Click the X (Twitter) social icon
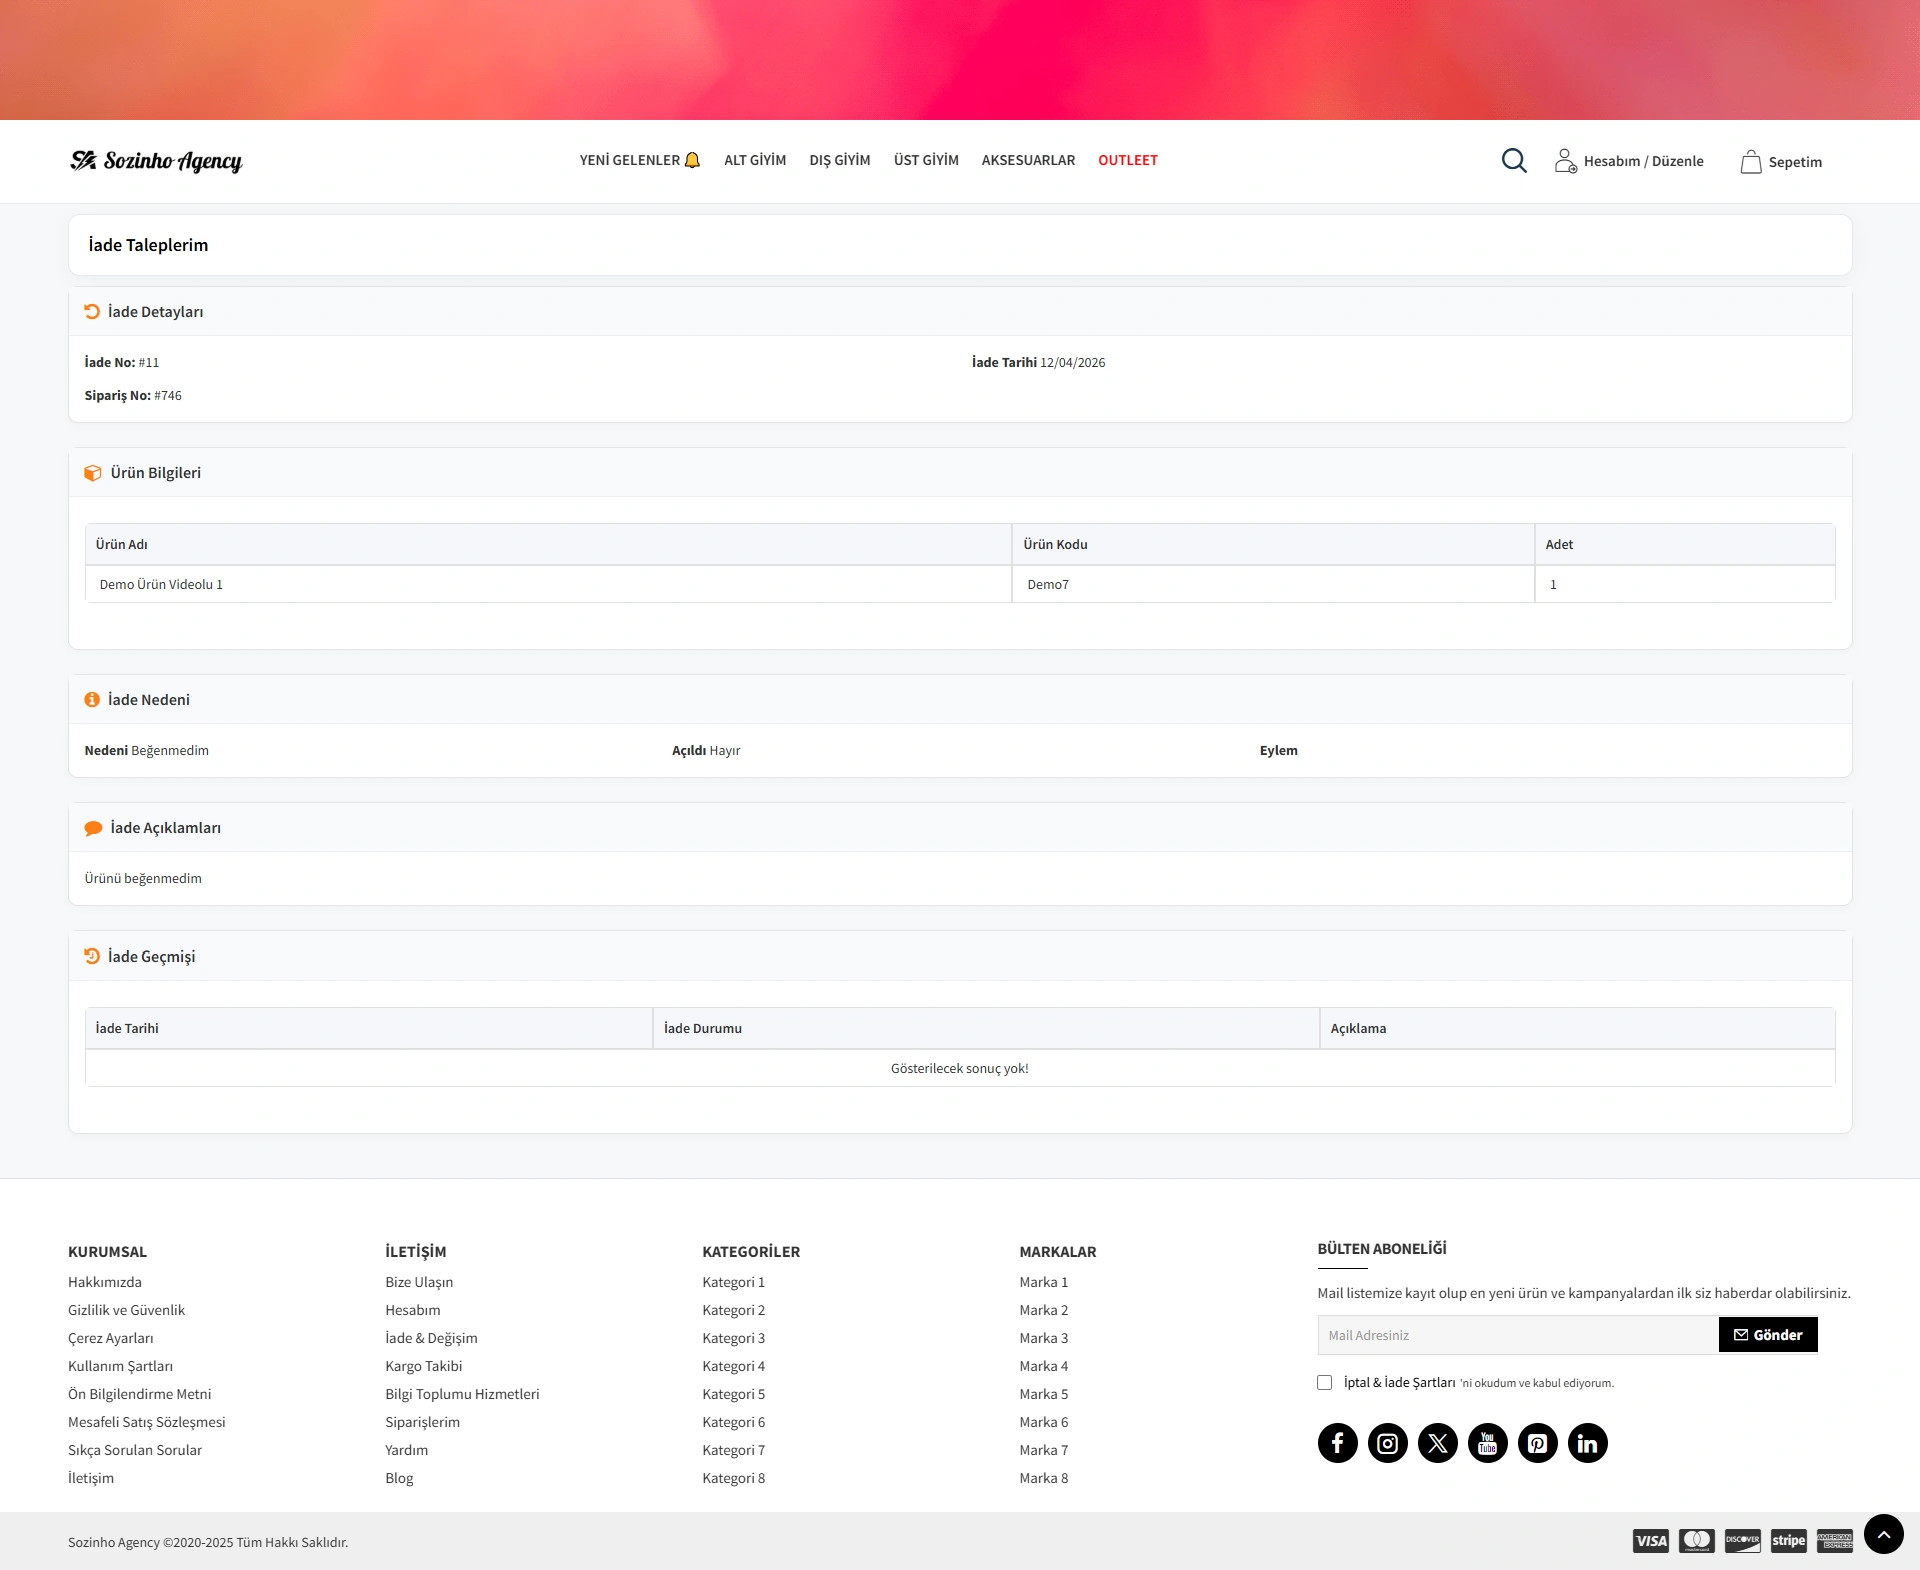This screenshot has height=1570, width=1920. pyautogui.click(x=1437, y=1443)
